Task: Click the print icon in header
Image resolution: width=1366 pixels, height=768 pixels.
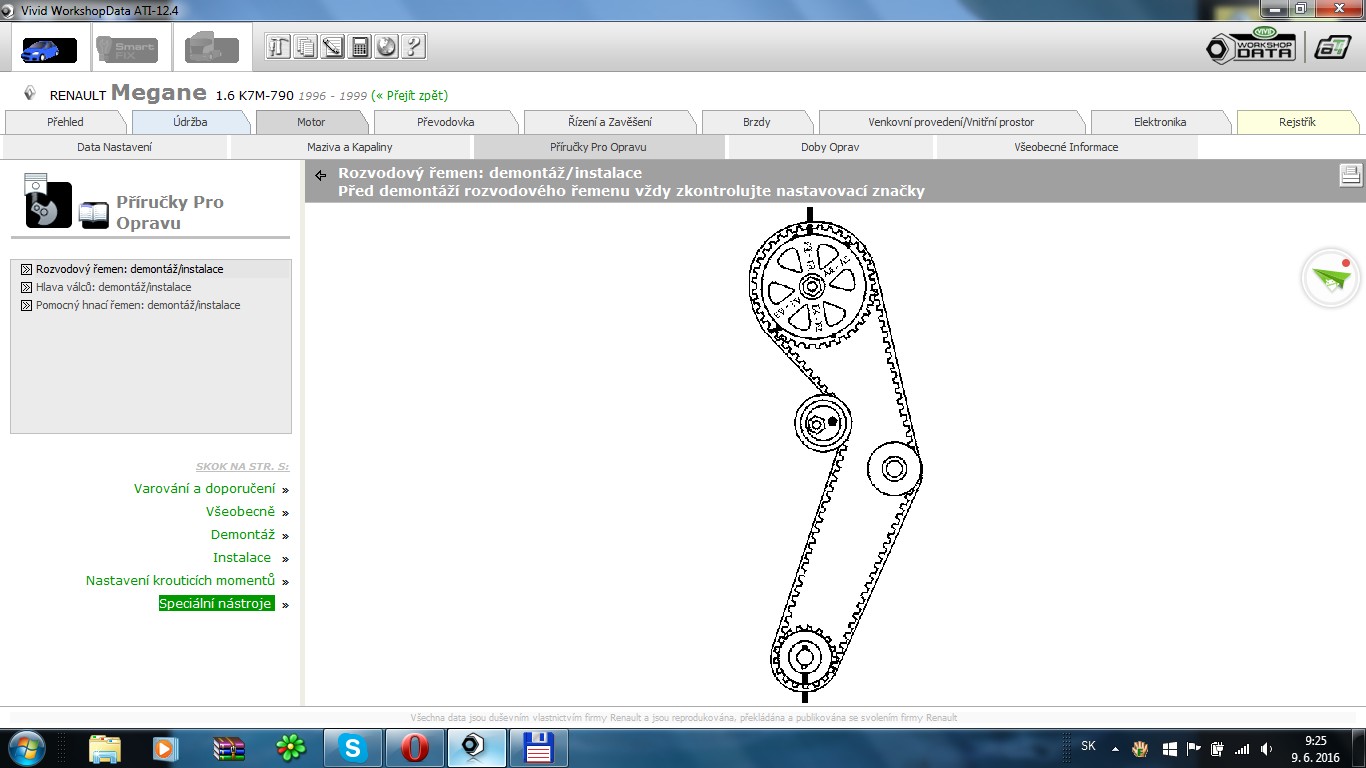Action: [1350, 175]
